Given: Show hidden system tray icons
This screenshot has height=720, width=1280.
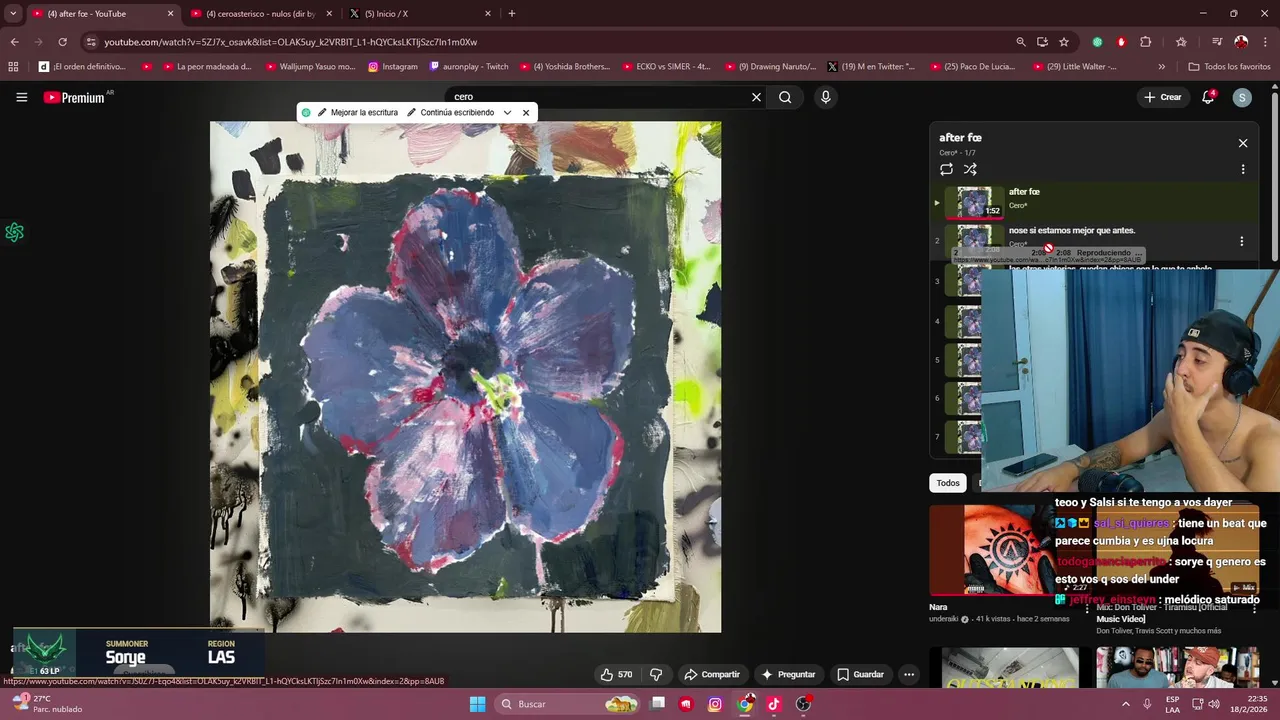Looking at the screenshot, I should pyautogui.click(x=1125, y=704).
